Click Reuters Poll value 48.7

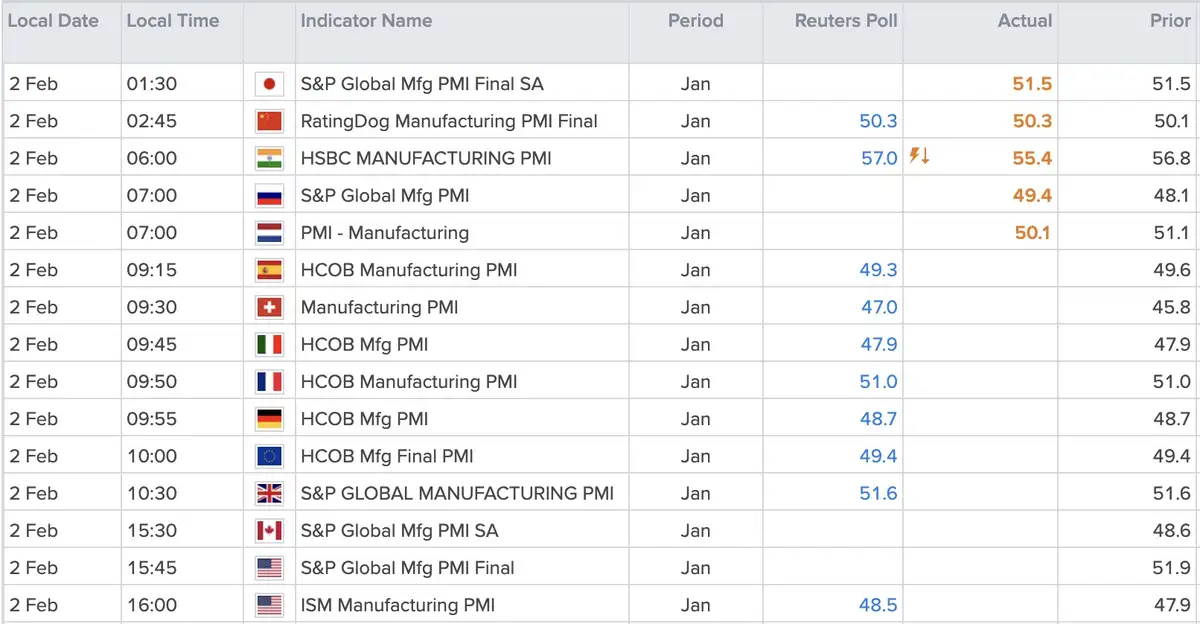(878, 419)
